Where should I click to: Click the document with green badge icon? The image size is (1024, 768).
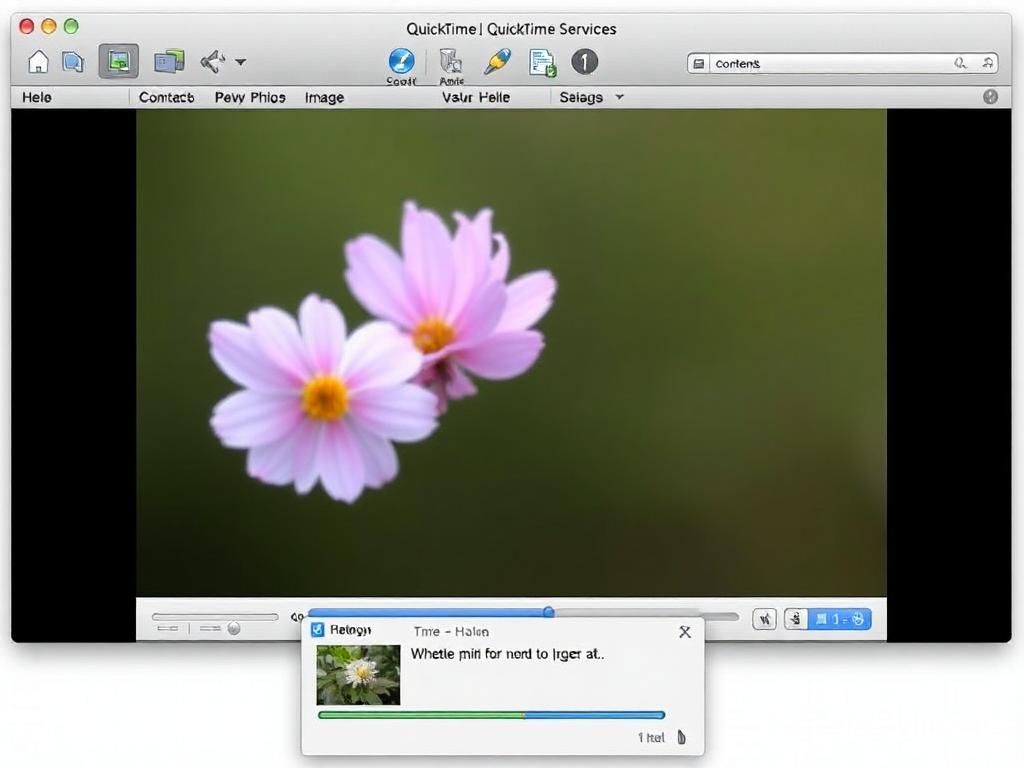pos(542,63)
